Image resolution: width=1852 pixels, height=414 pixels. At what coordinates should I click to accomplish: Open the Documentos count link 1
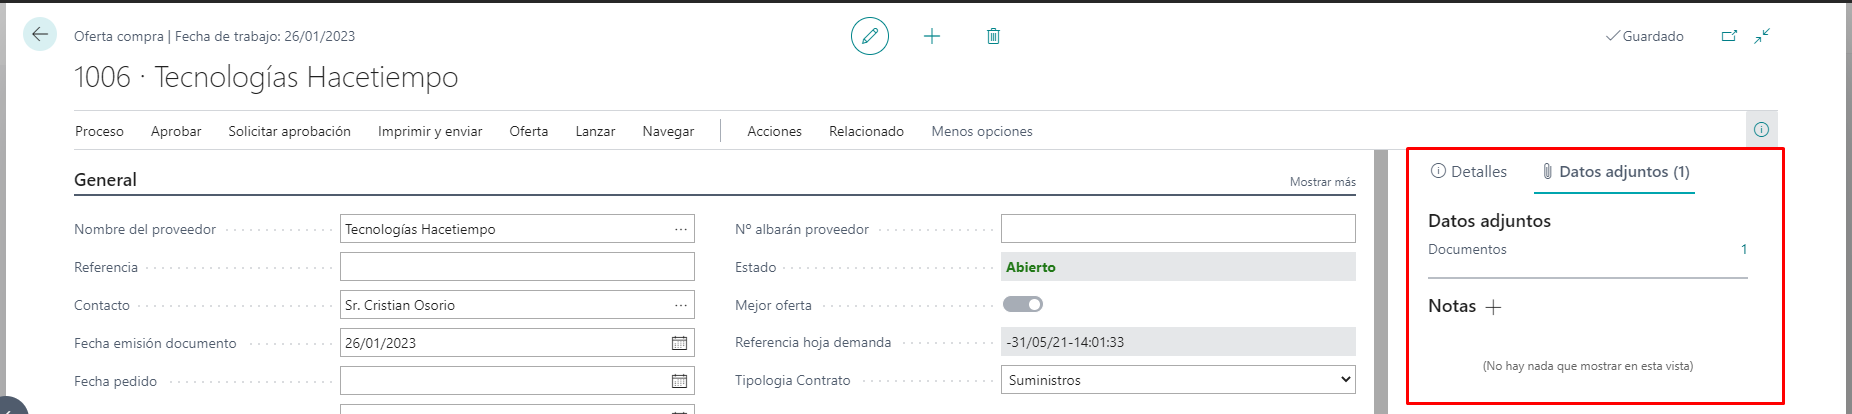point(1744,249)
